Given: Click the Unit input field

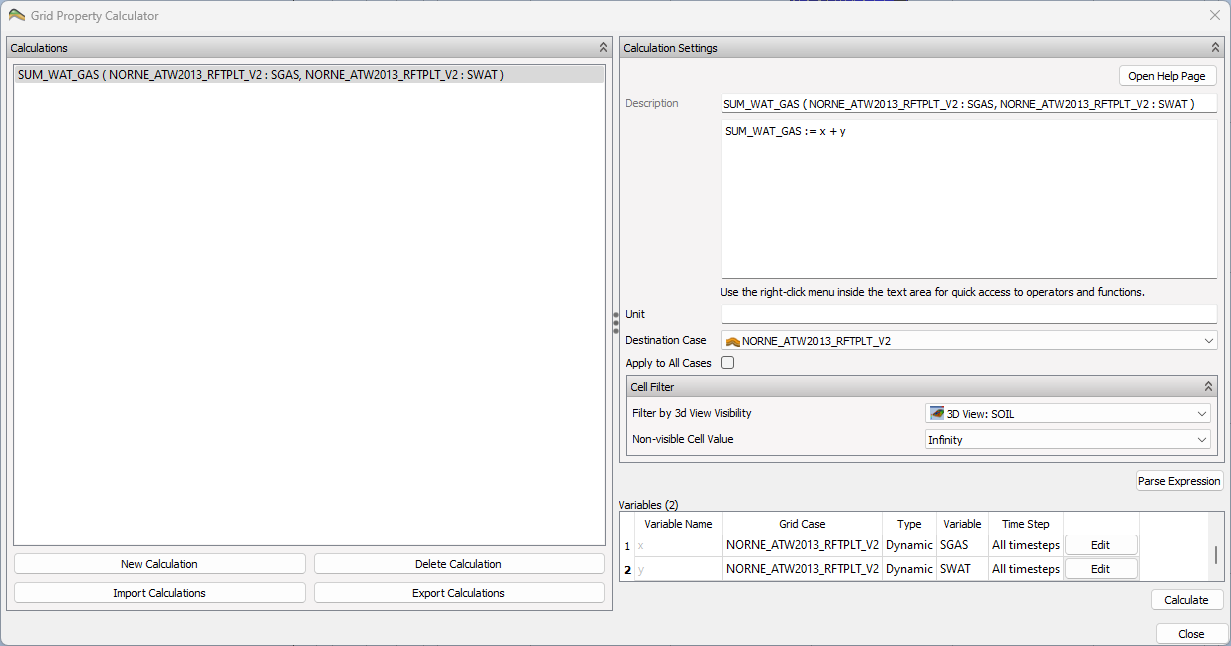Looking at the screenshot, I should point(969,314).
